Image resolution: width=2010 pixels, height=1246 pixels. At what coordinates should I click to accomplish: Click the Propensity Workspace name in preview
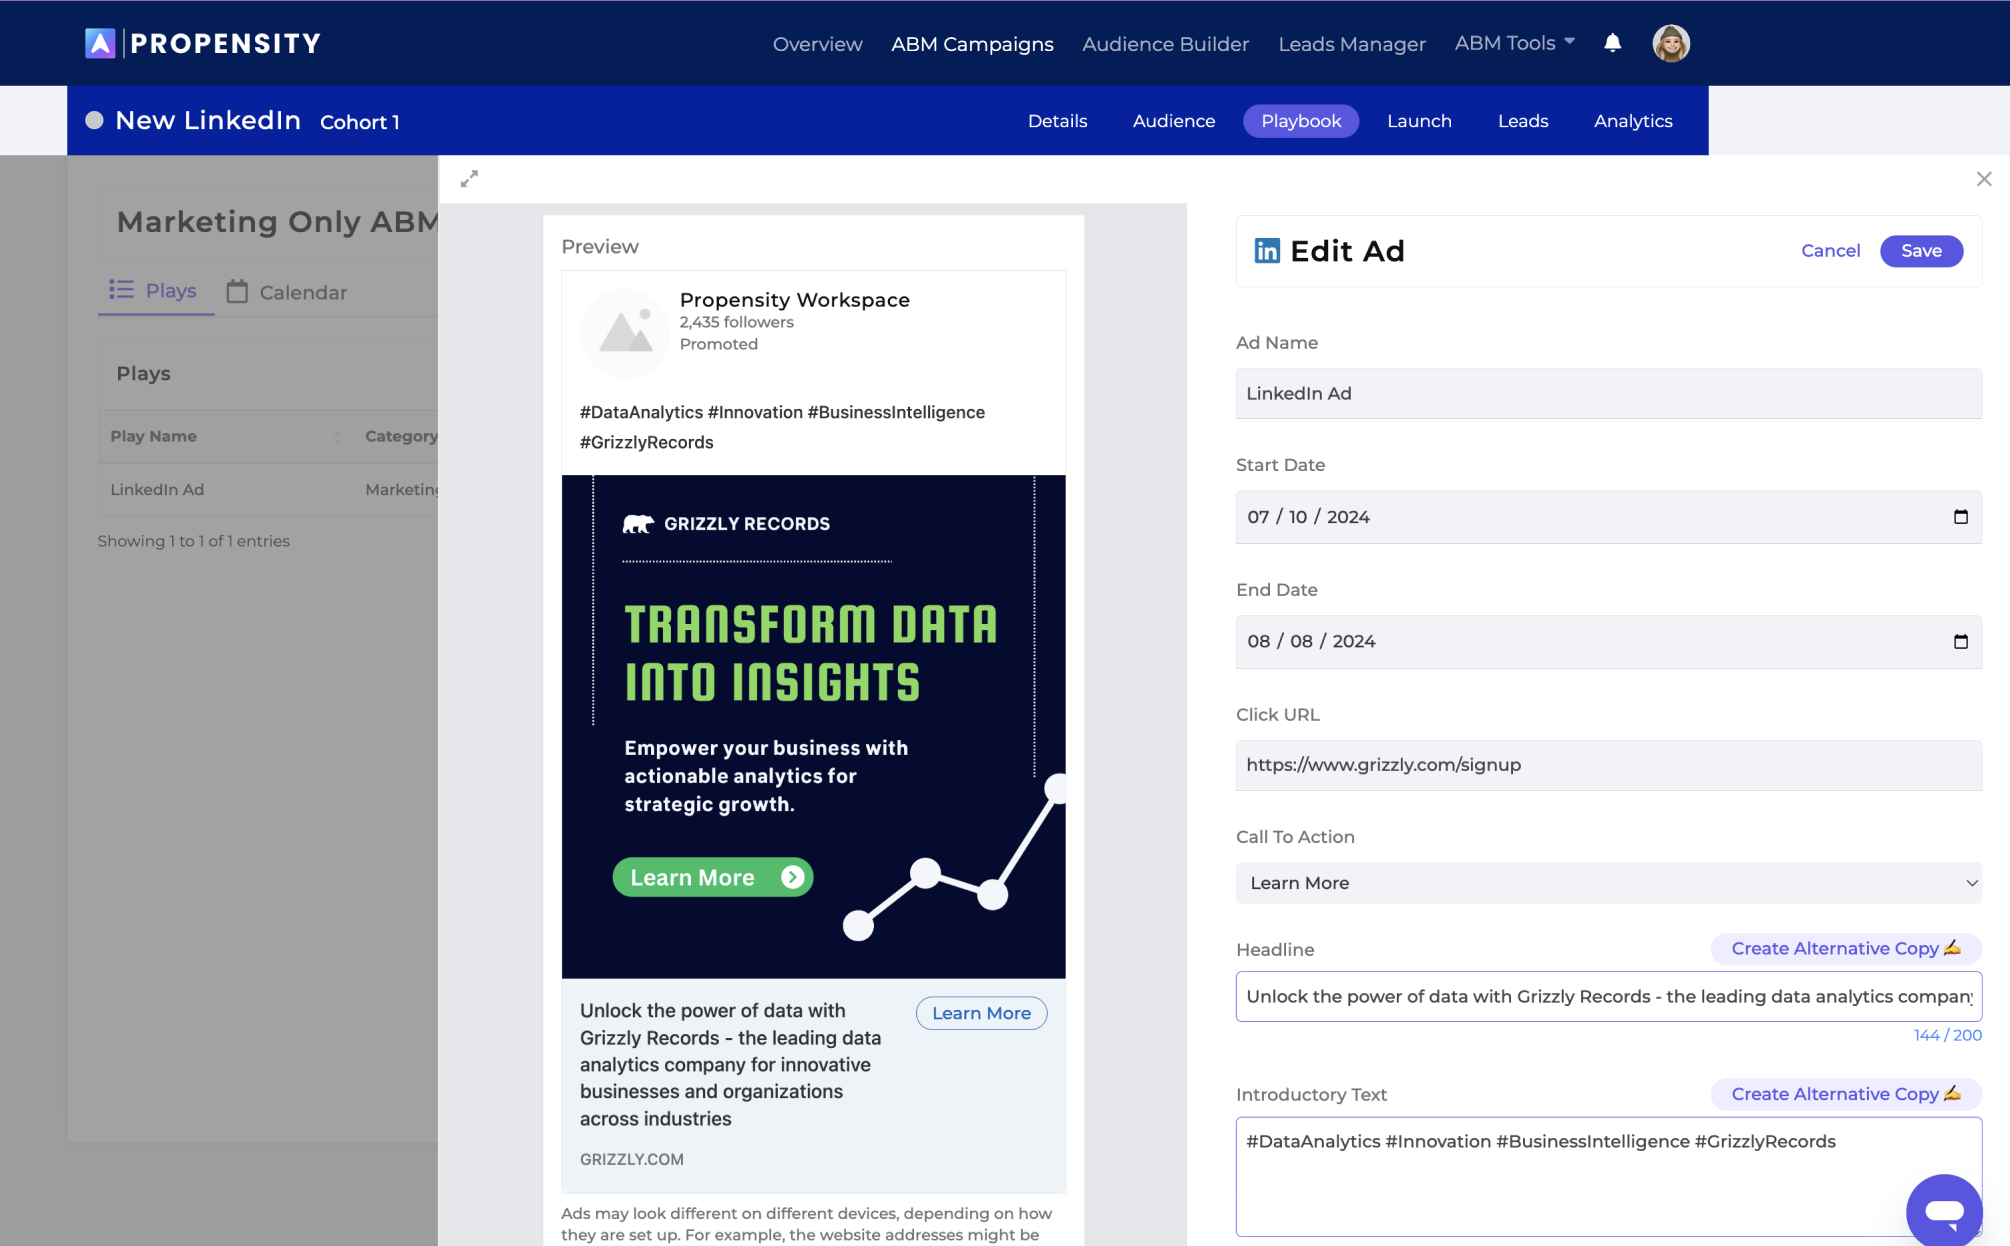coord(794,300)
